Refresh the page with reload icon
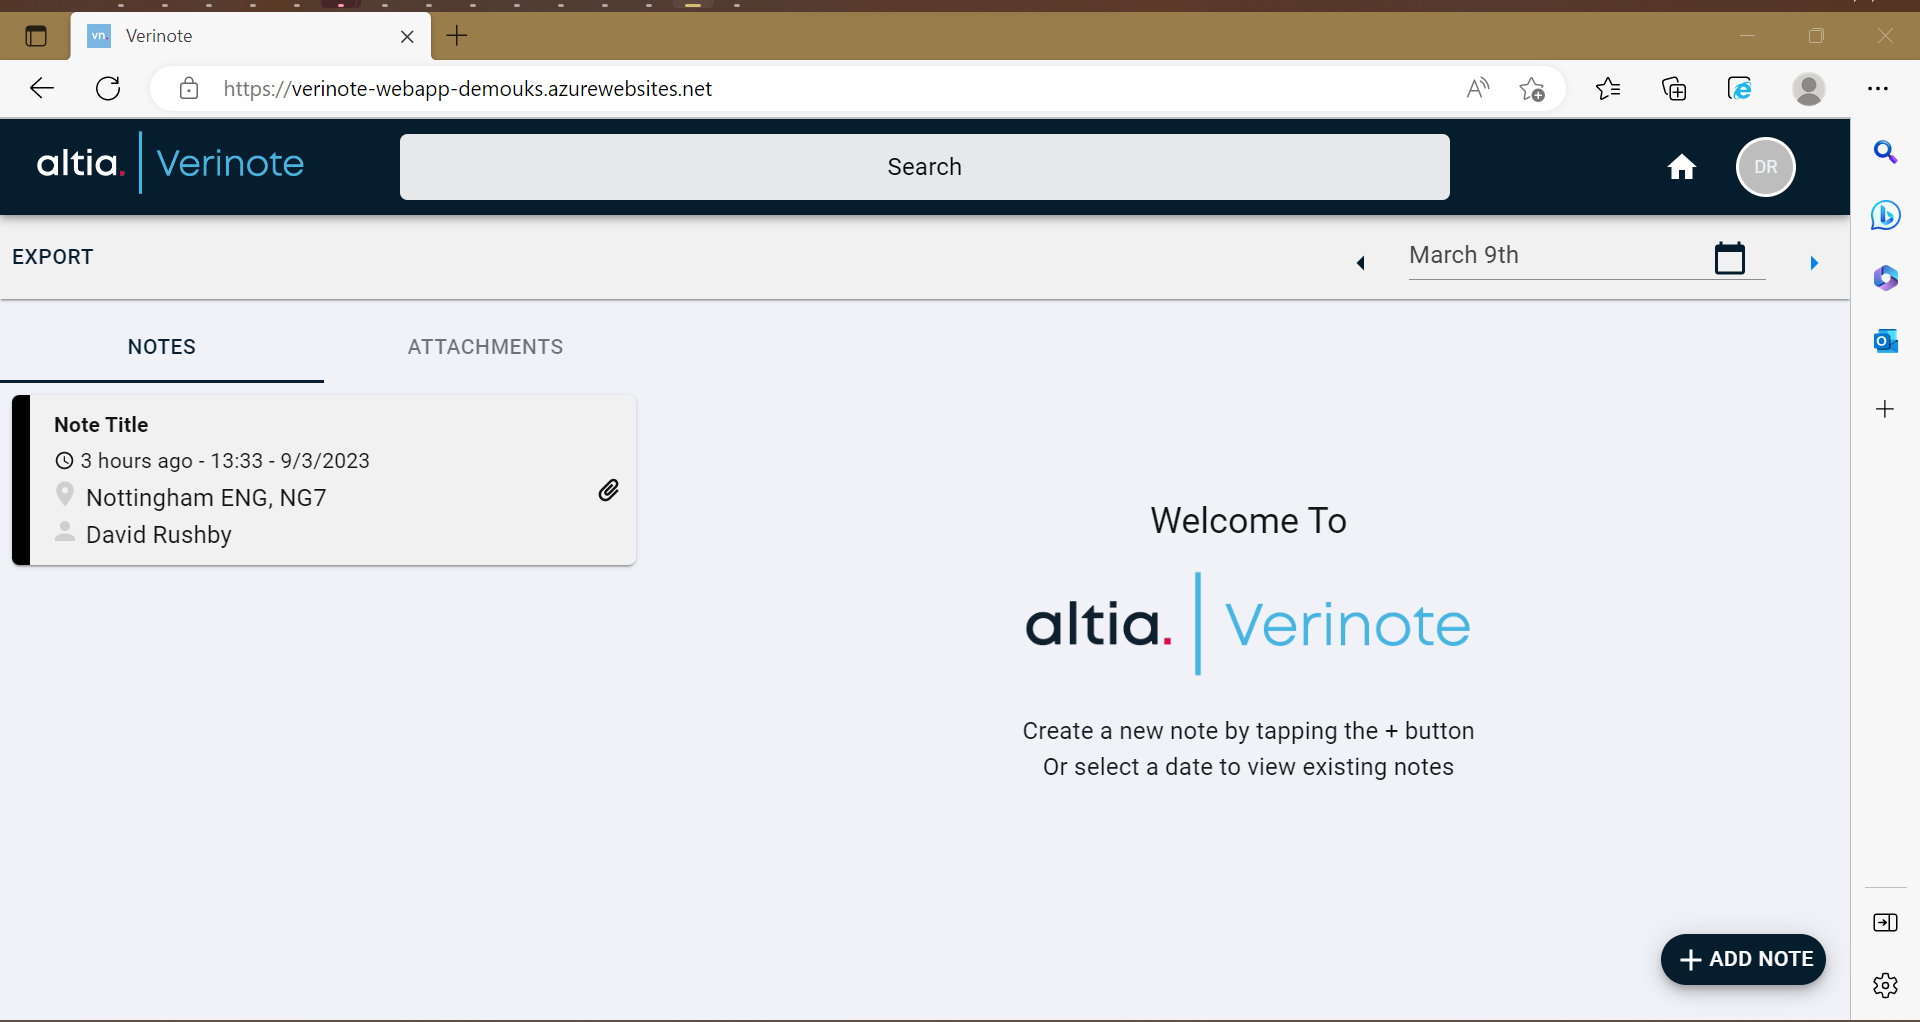1920x1022 pixels. (108, 88)
